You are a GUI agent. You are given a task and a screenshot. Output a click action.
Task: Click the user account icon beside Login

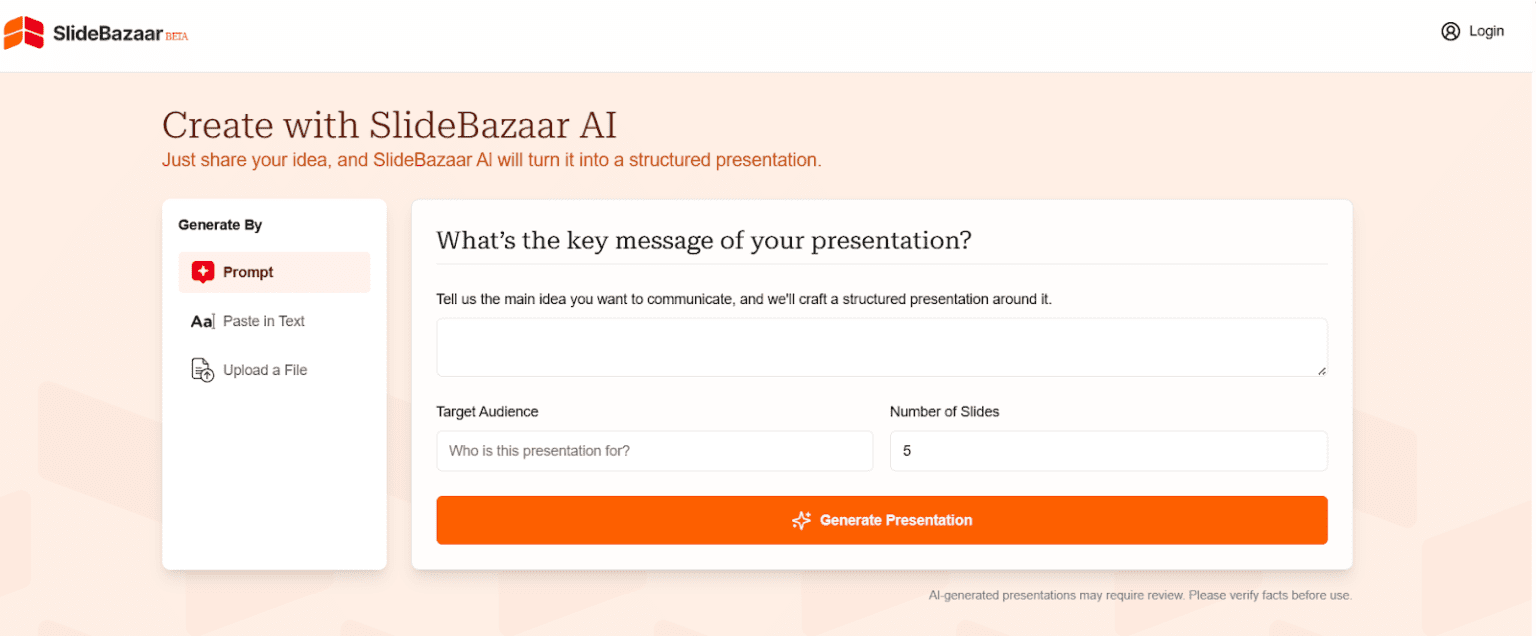[x=1450, y=31]
